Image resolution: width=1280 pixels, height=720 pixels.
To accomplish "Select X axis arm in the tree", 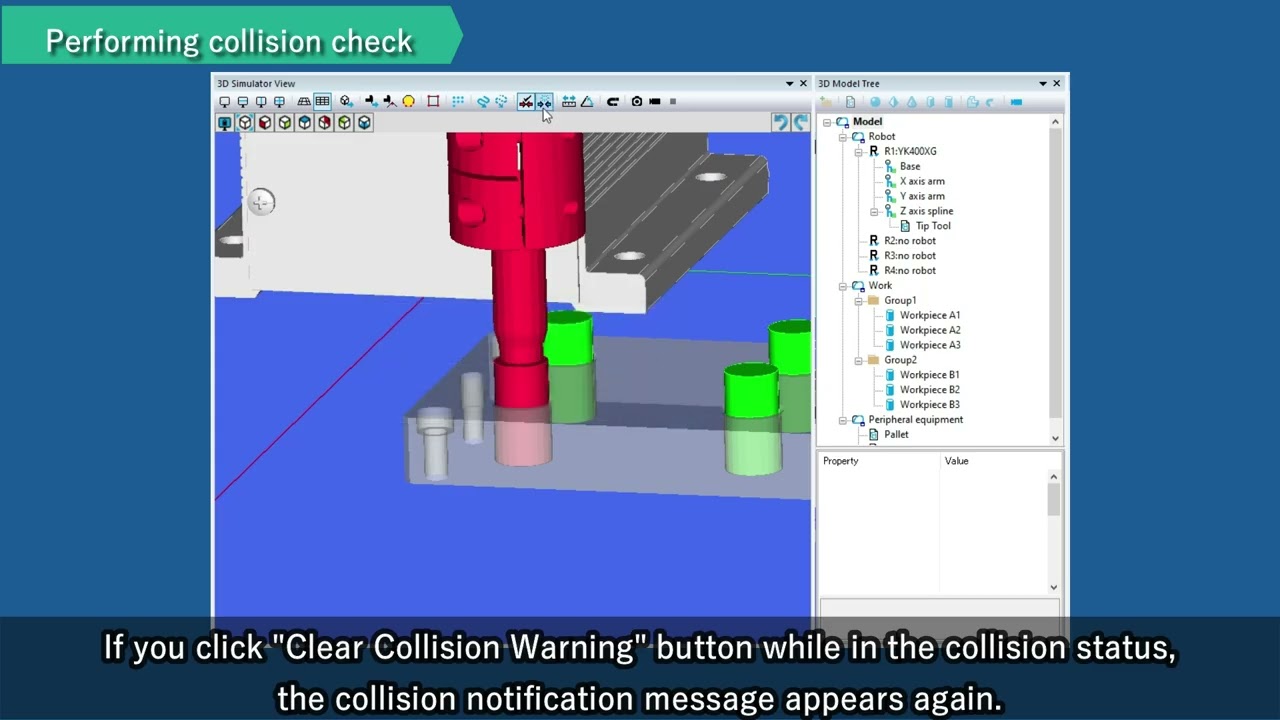I will pos(922,181).
